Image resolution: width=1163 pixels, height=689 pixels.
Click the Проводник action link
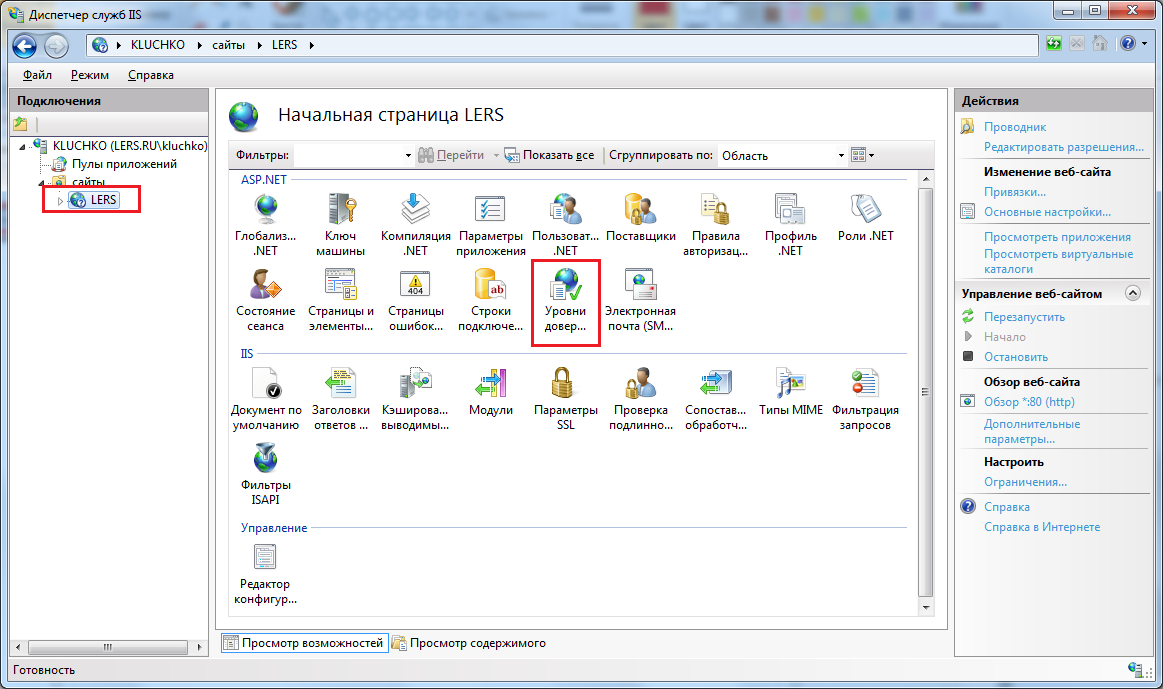pos(1015,127)
